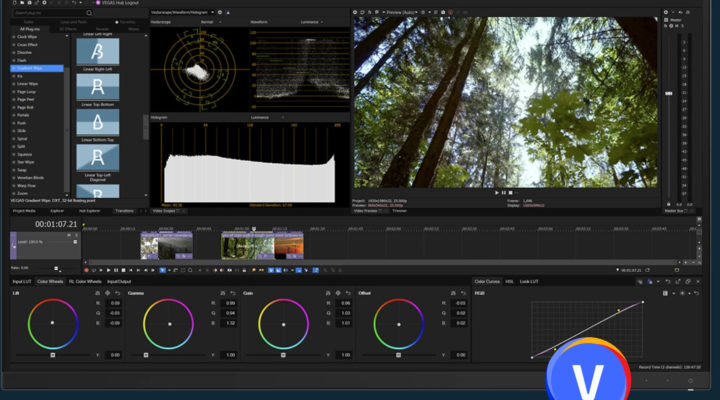This screenshot has width=720, height=400.
Task: Select Gradient Wipe in the transitions list
Action: (x=37, y=68)
